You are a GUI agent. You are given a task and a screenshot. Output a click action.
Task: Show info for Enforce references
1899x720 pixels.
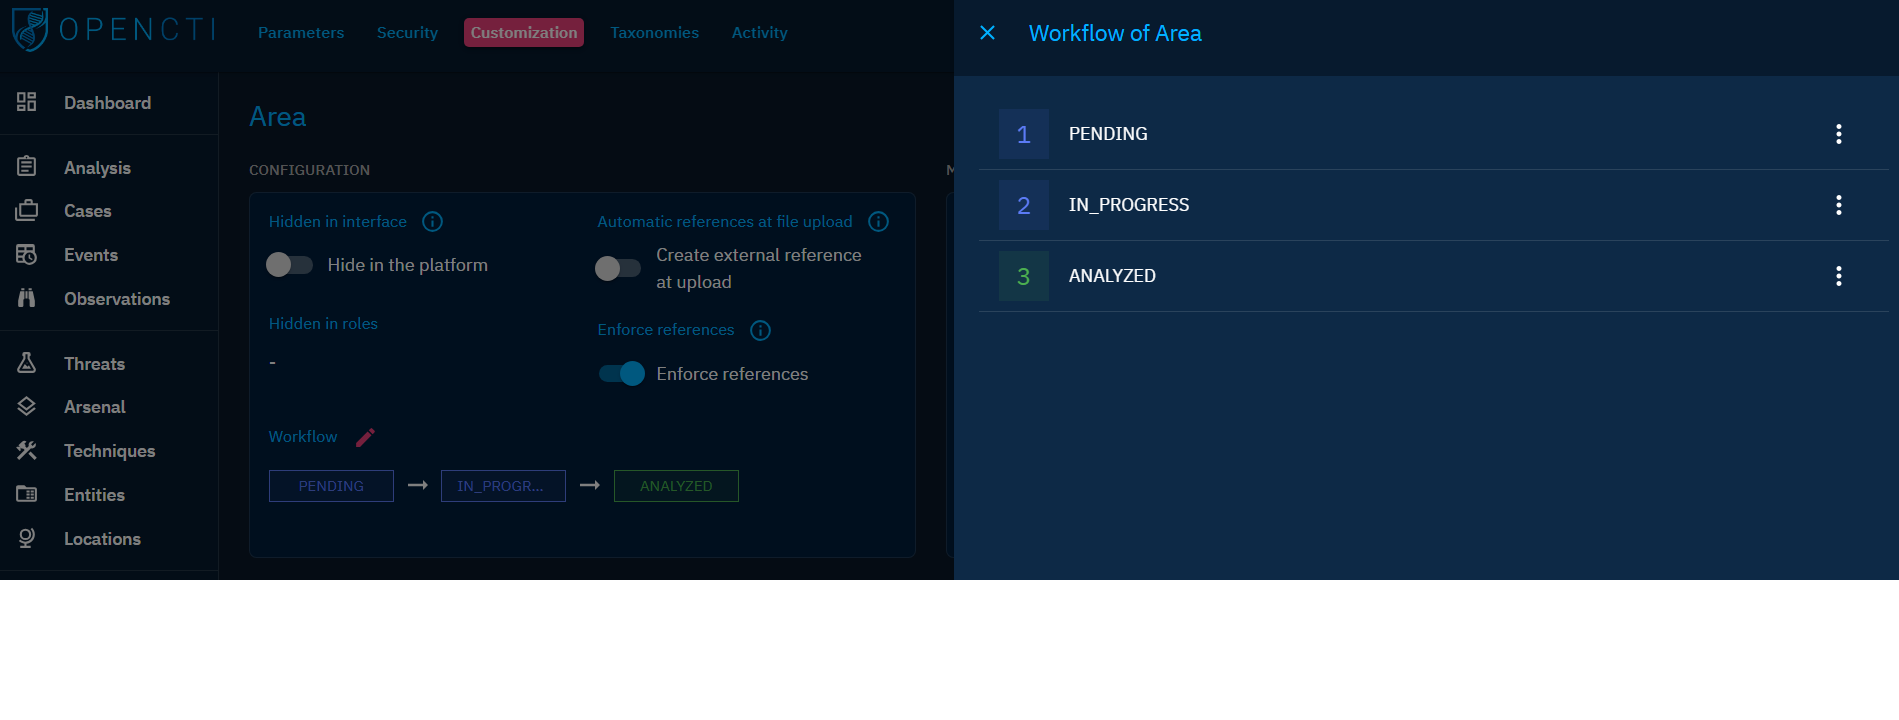pyautogui.click(x=760, y=331)
